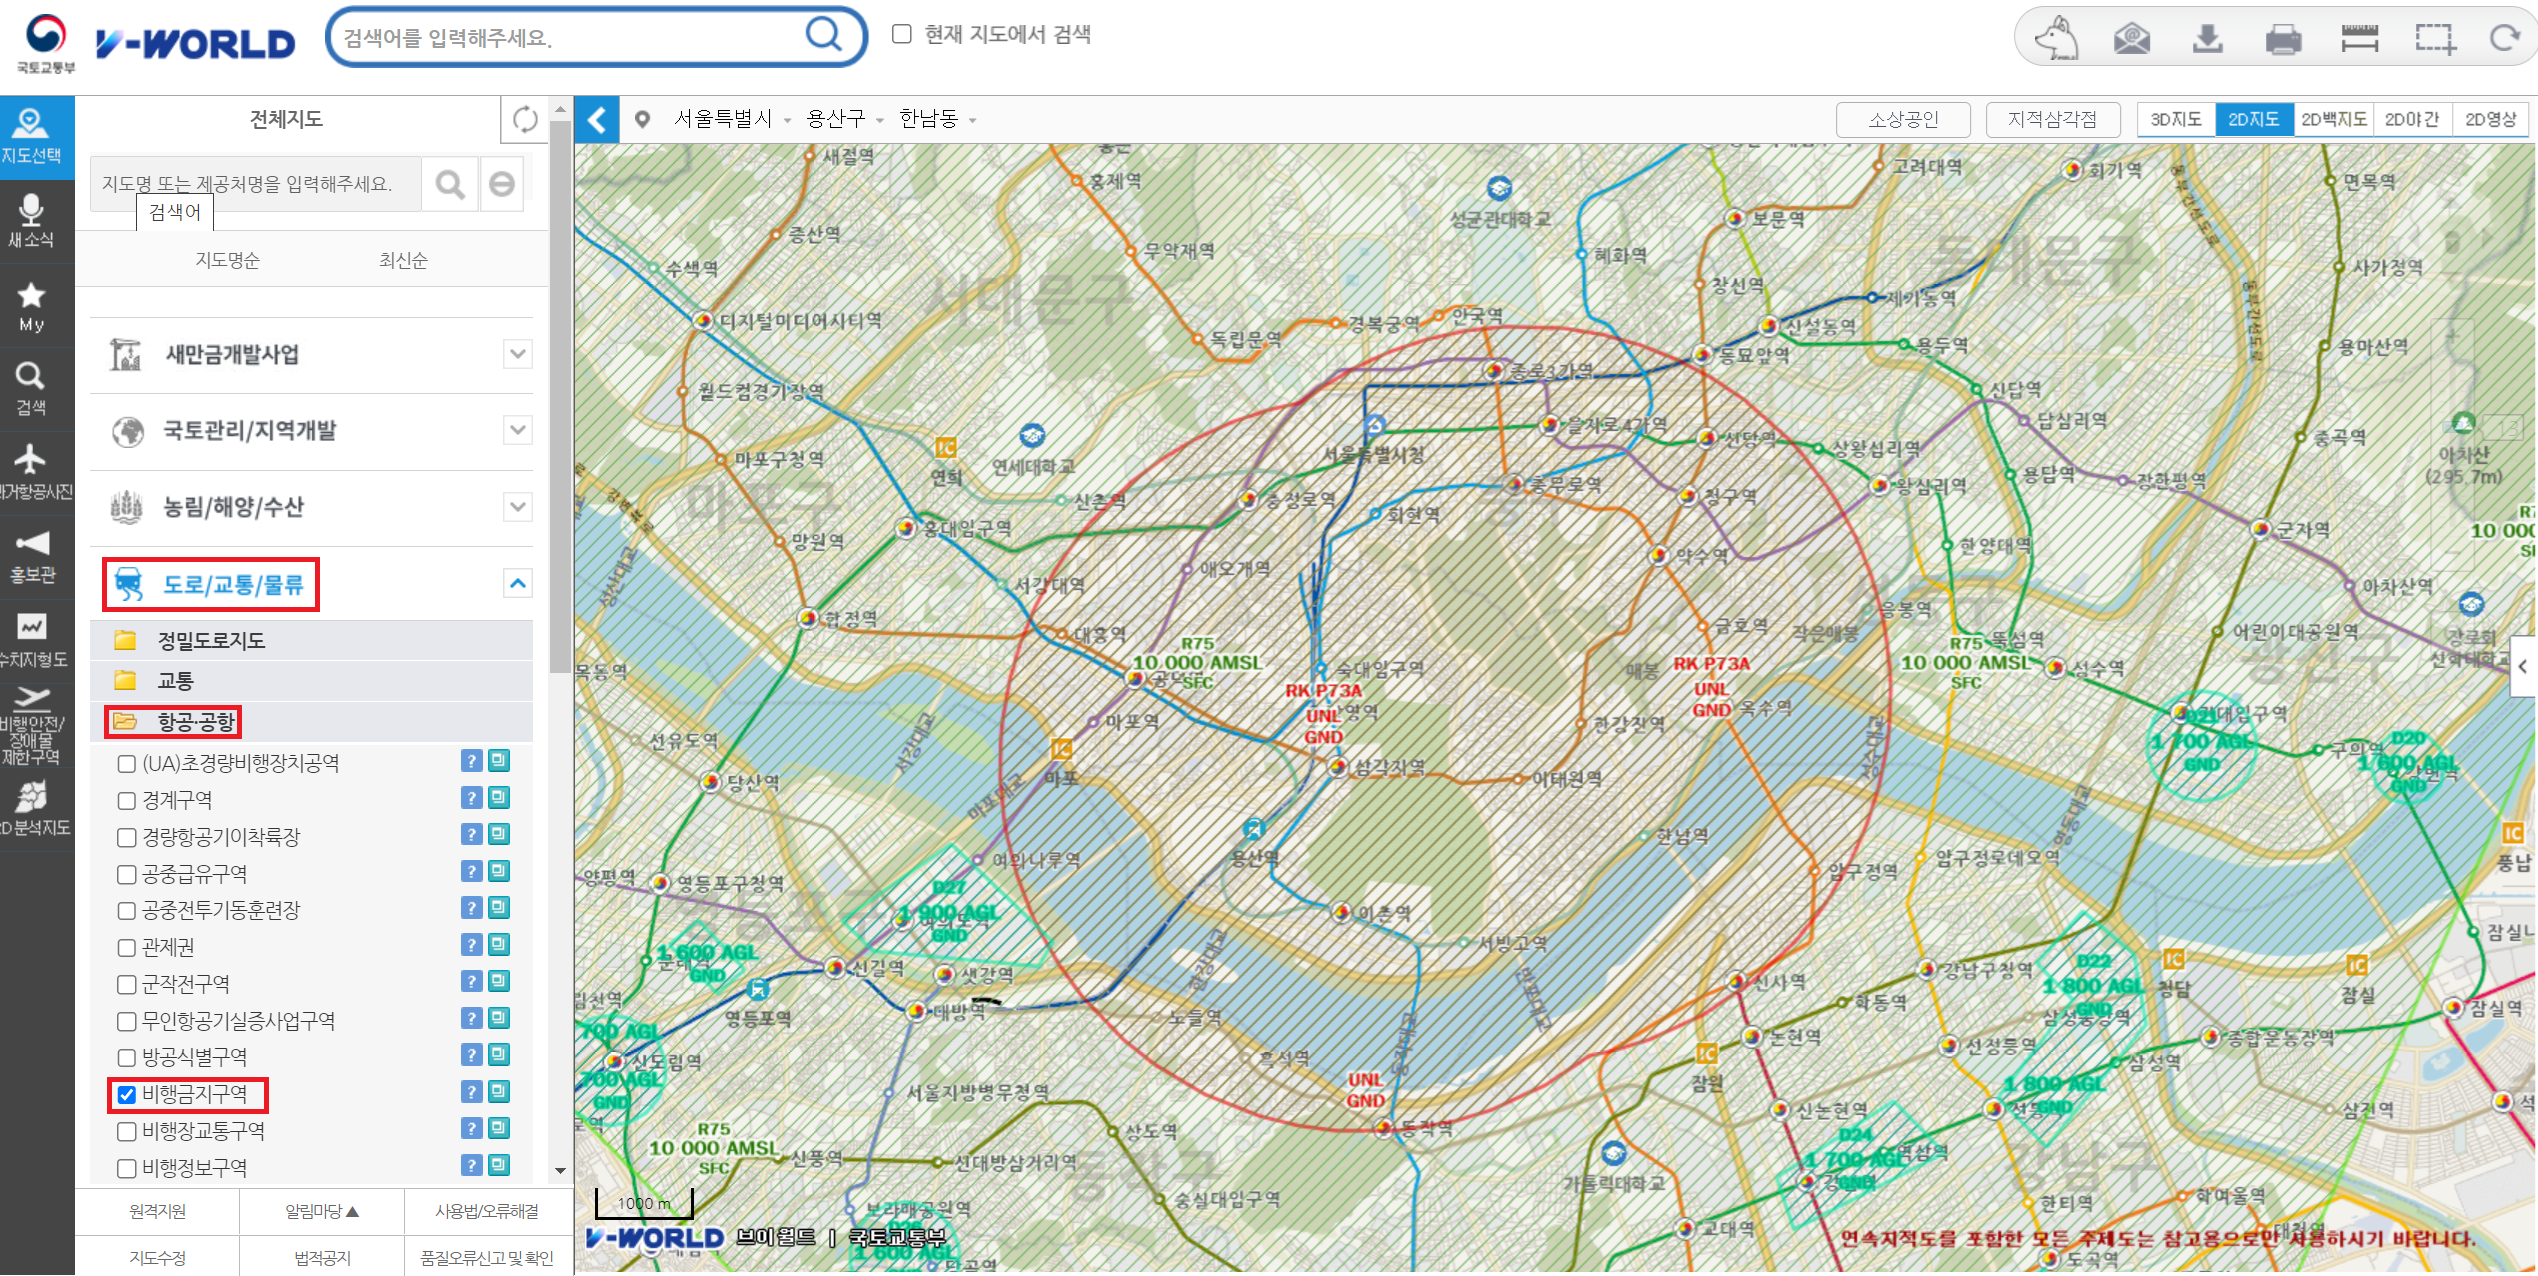Switch to 2D야간 map tab
This screenshot has height=1276, width=2538.
coord(2411,120)
